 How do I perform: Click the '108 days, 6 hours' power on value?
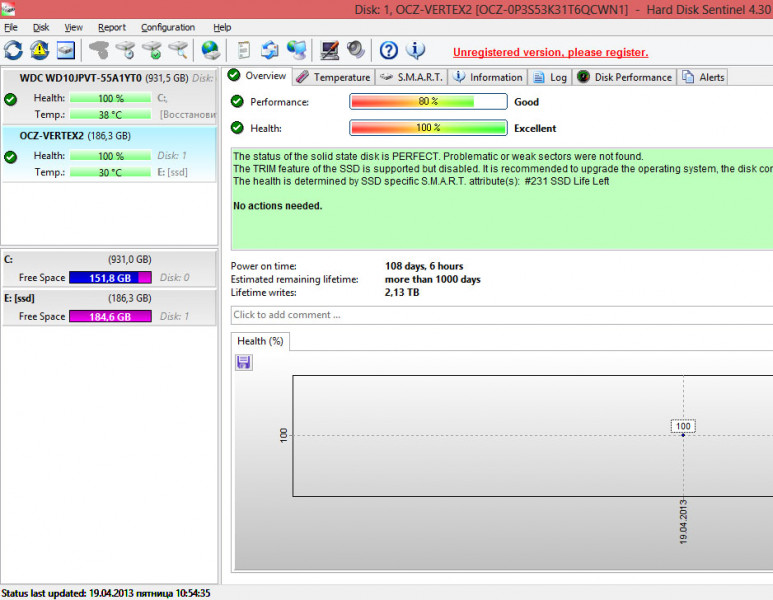[424, 266]
